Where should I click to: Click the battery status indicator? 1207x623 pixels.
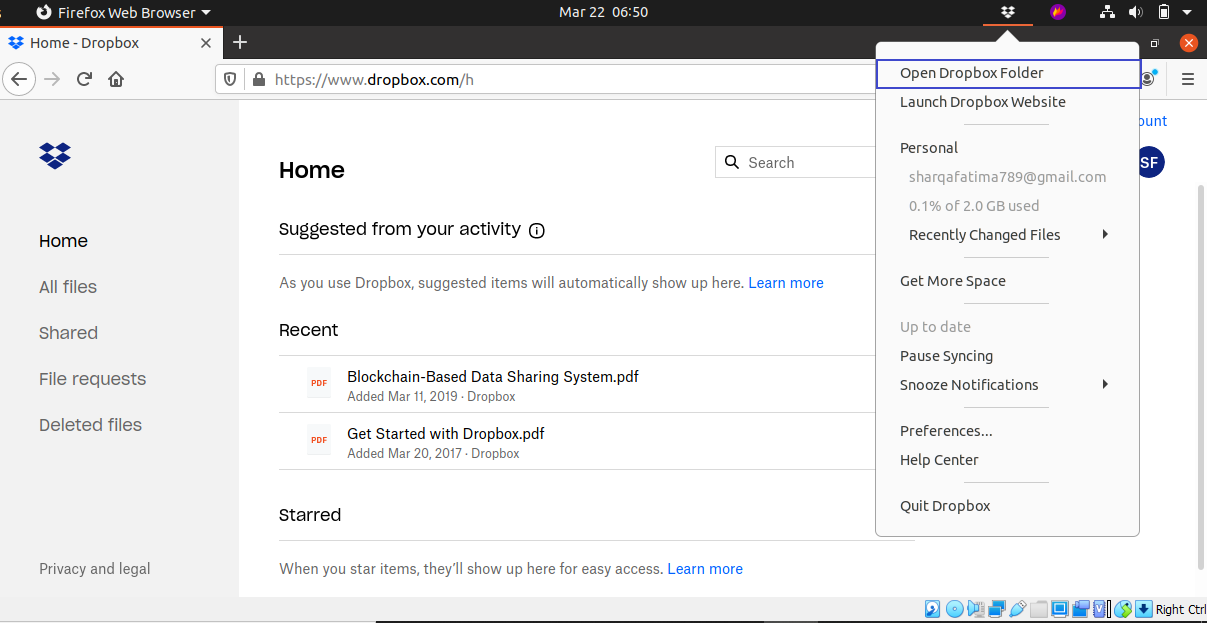click(1163, 12)
